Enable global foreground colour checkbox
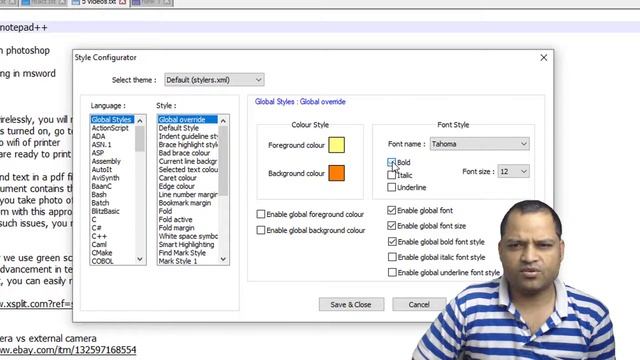Viewport: 640px width, 360px height. click(261, 214)
